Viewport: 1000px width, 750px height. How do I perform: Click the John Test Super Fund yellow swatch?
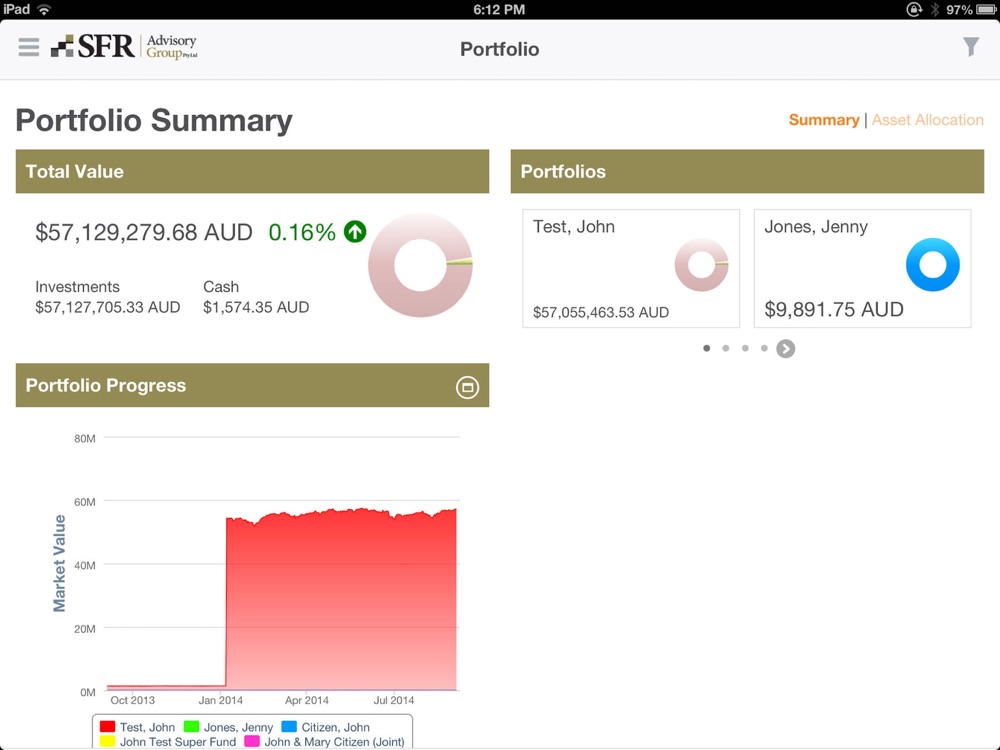(x=108, y=742)
